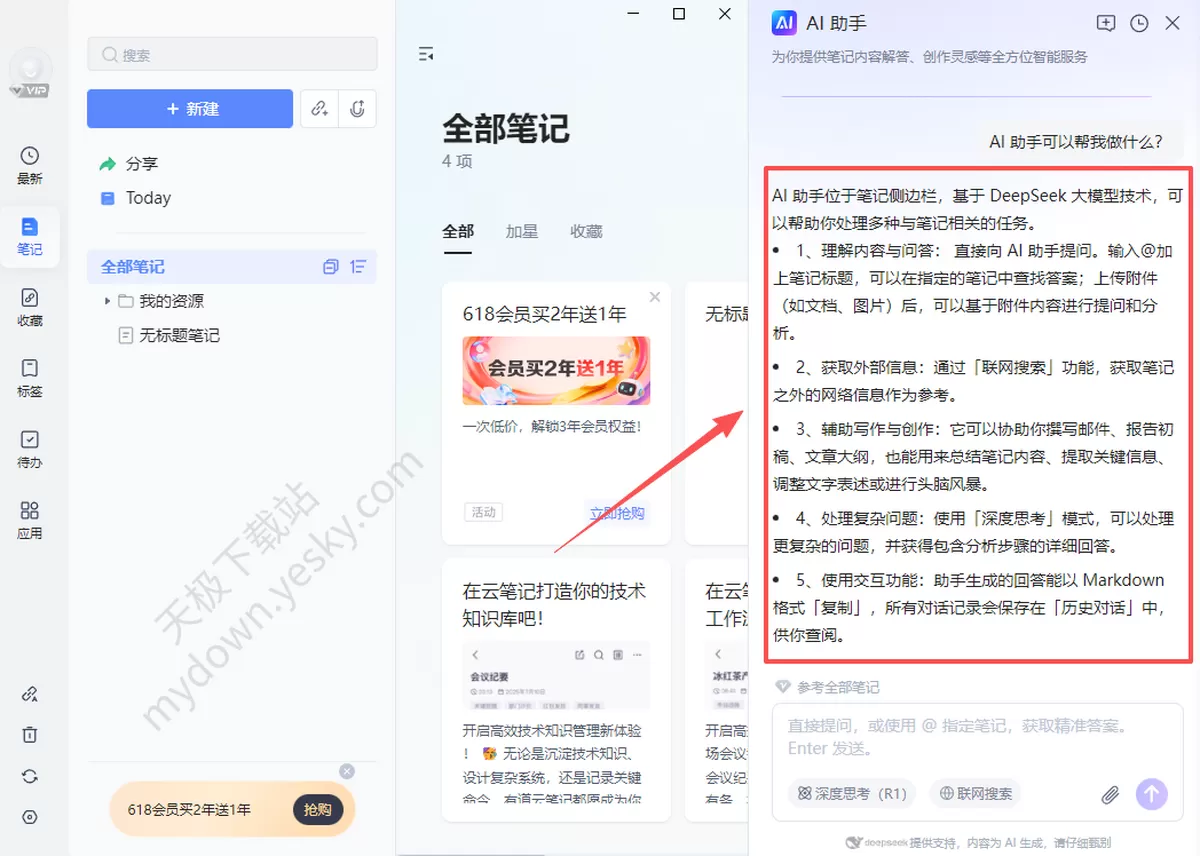
Task: Attach a file with the paperclip icon
Action: [1110, 795]
